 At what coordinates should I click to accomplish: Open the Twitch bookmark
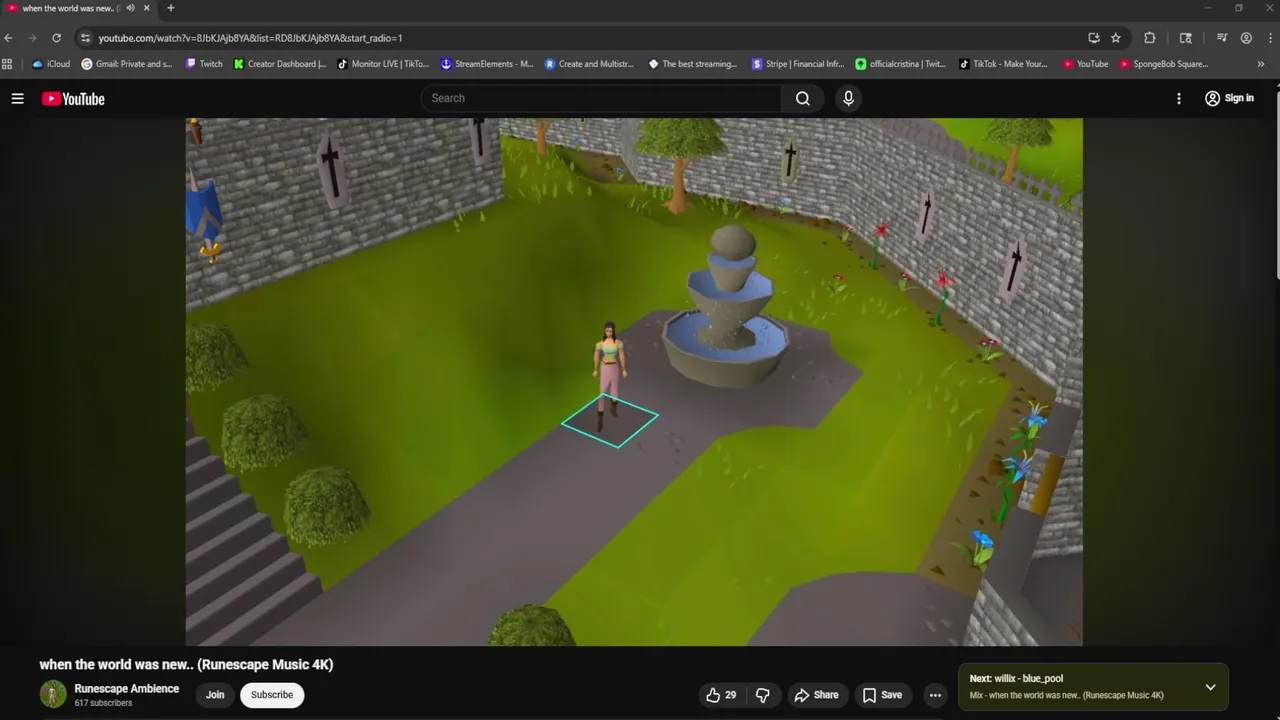(x=204, y=64)
